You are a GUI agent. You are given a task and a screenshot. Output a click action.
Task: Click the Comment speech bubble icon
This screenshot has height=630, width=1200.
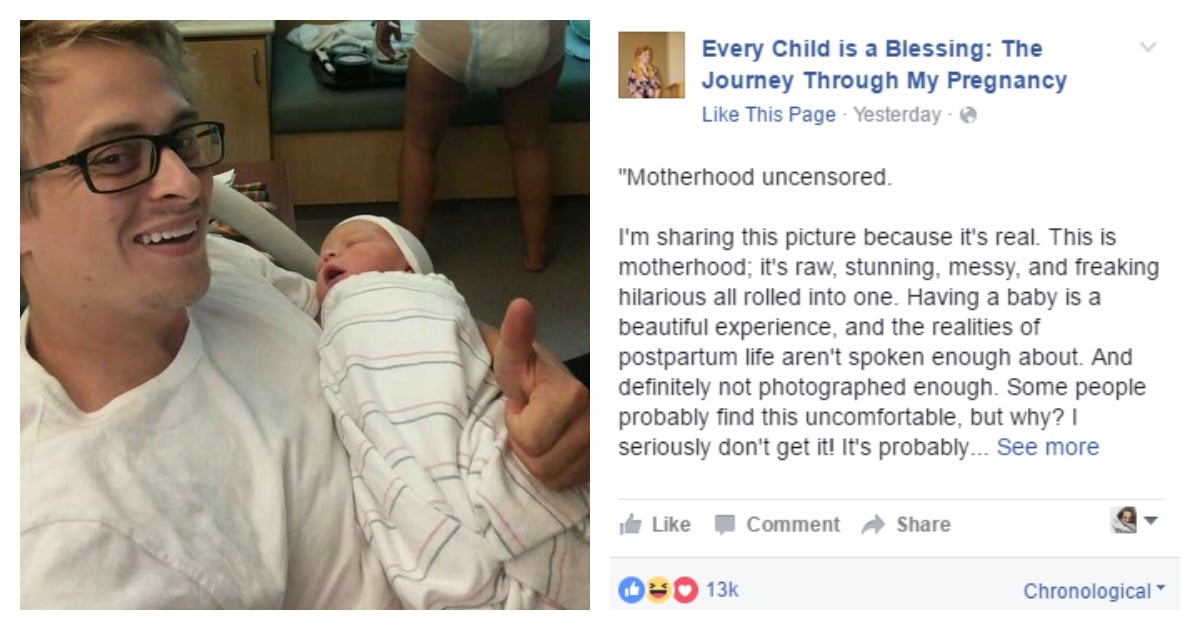725,525
